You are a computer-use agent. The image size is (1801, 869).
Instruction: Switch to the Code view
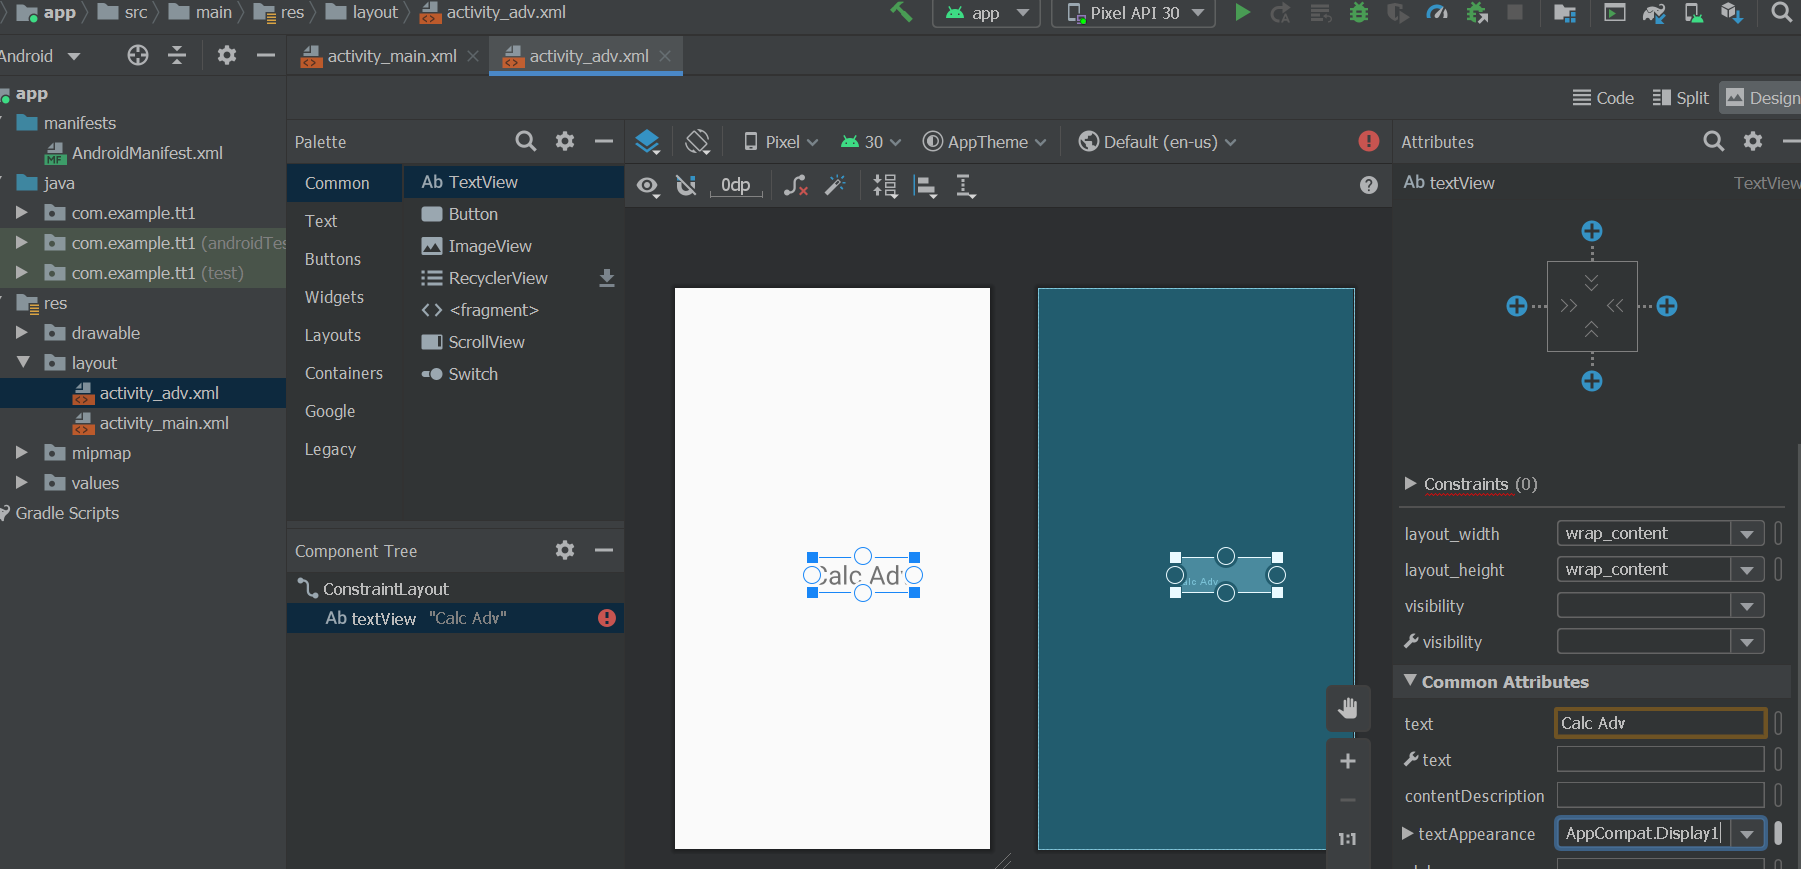[x=1603, y=98]
